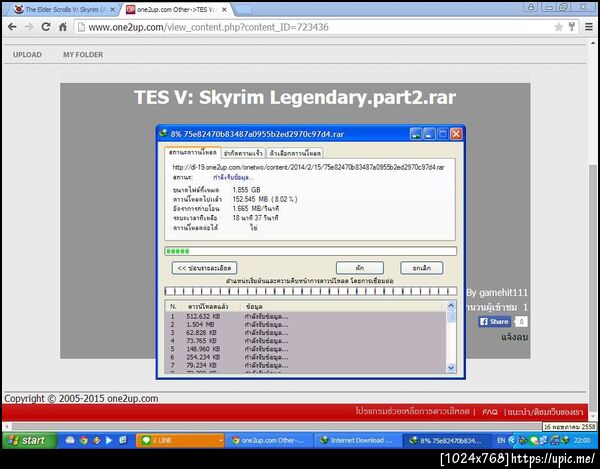Open the download options tab in IDM
This screenshot has height=469, width=600.
pyautogui.click(x=295, y=153)
